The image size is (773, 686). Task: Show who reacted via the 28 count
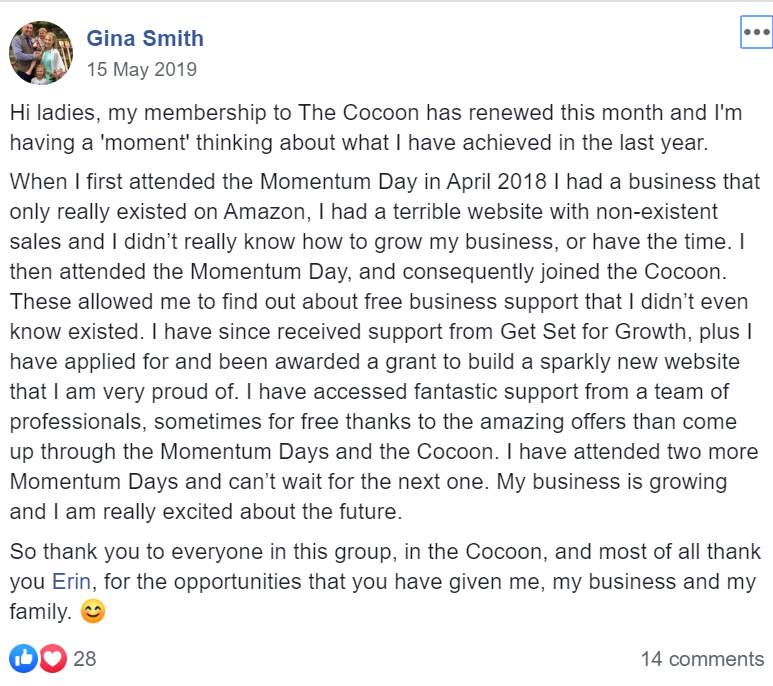point(85,659)
